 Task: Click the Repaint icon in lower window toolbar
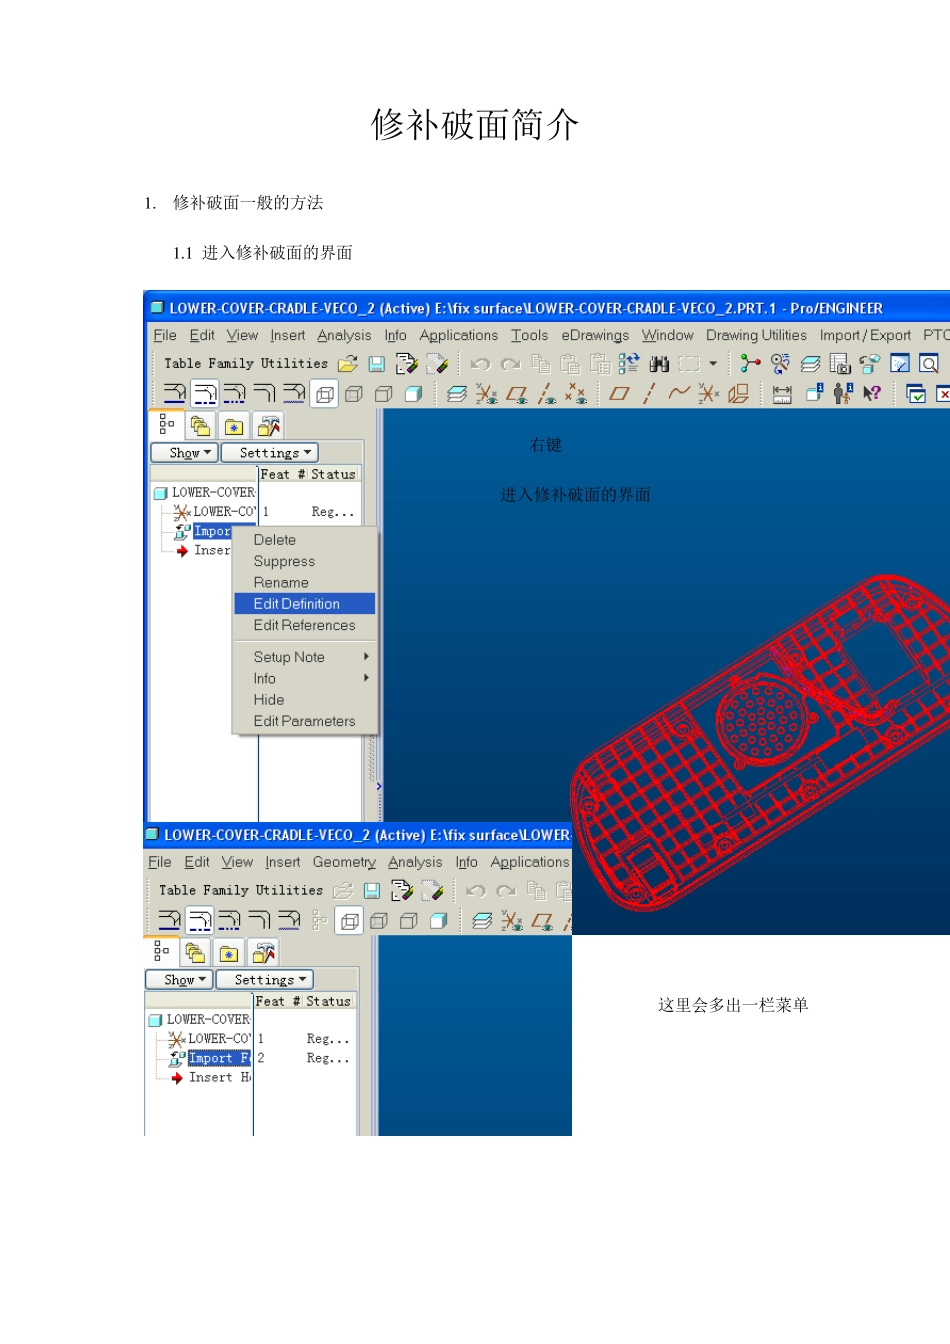coord(432,891)
